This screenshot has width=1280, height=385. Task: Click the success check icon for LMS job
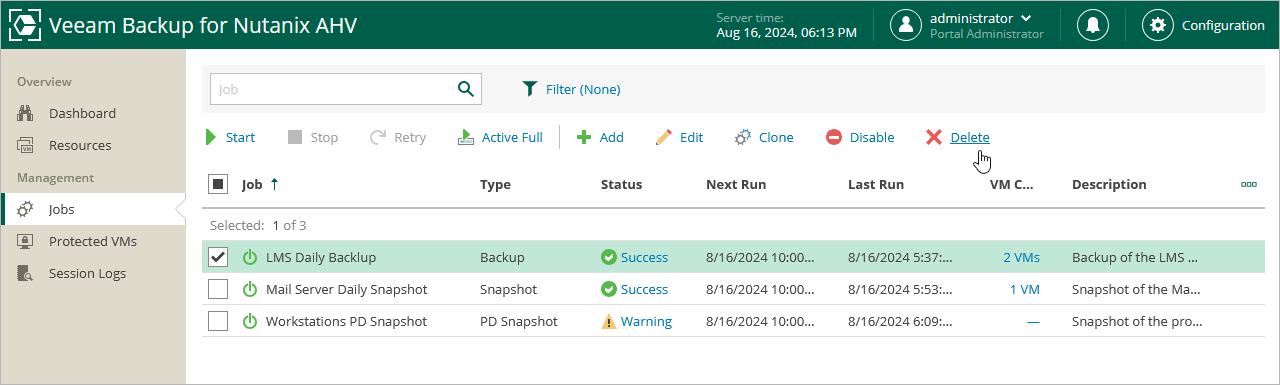click(608, 257)
